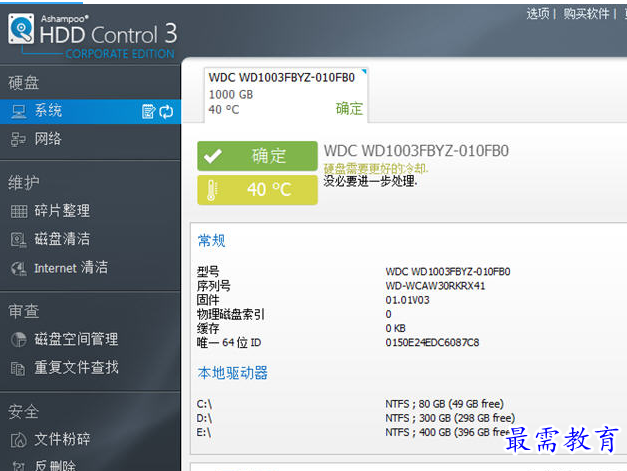Open the report notes icon beside 系统
Screen dimensions: 627x471
click(148, 111)
